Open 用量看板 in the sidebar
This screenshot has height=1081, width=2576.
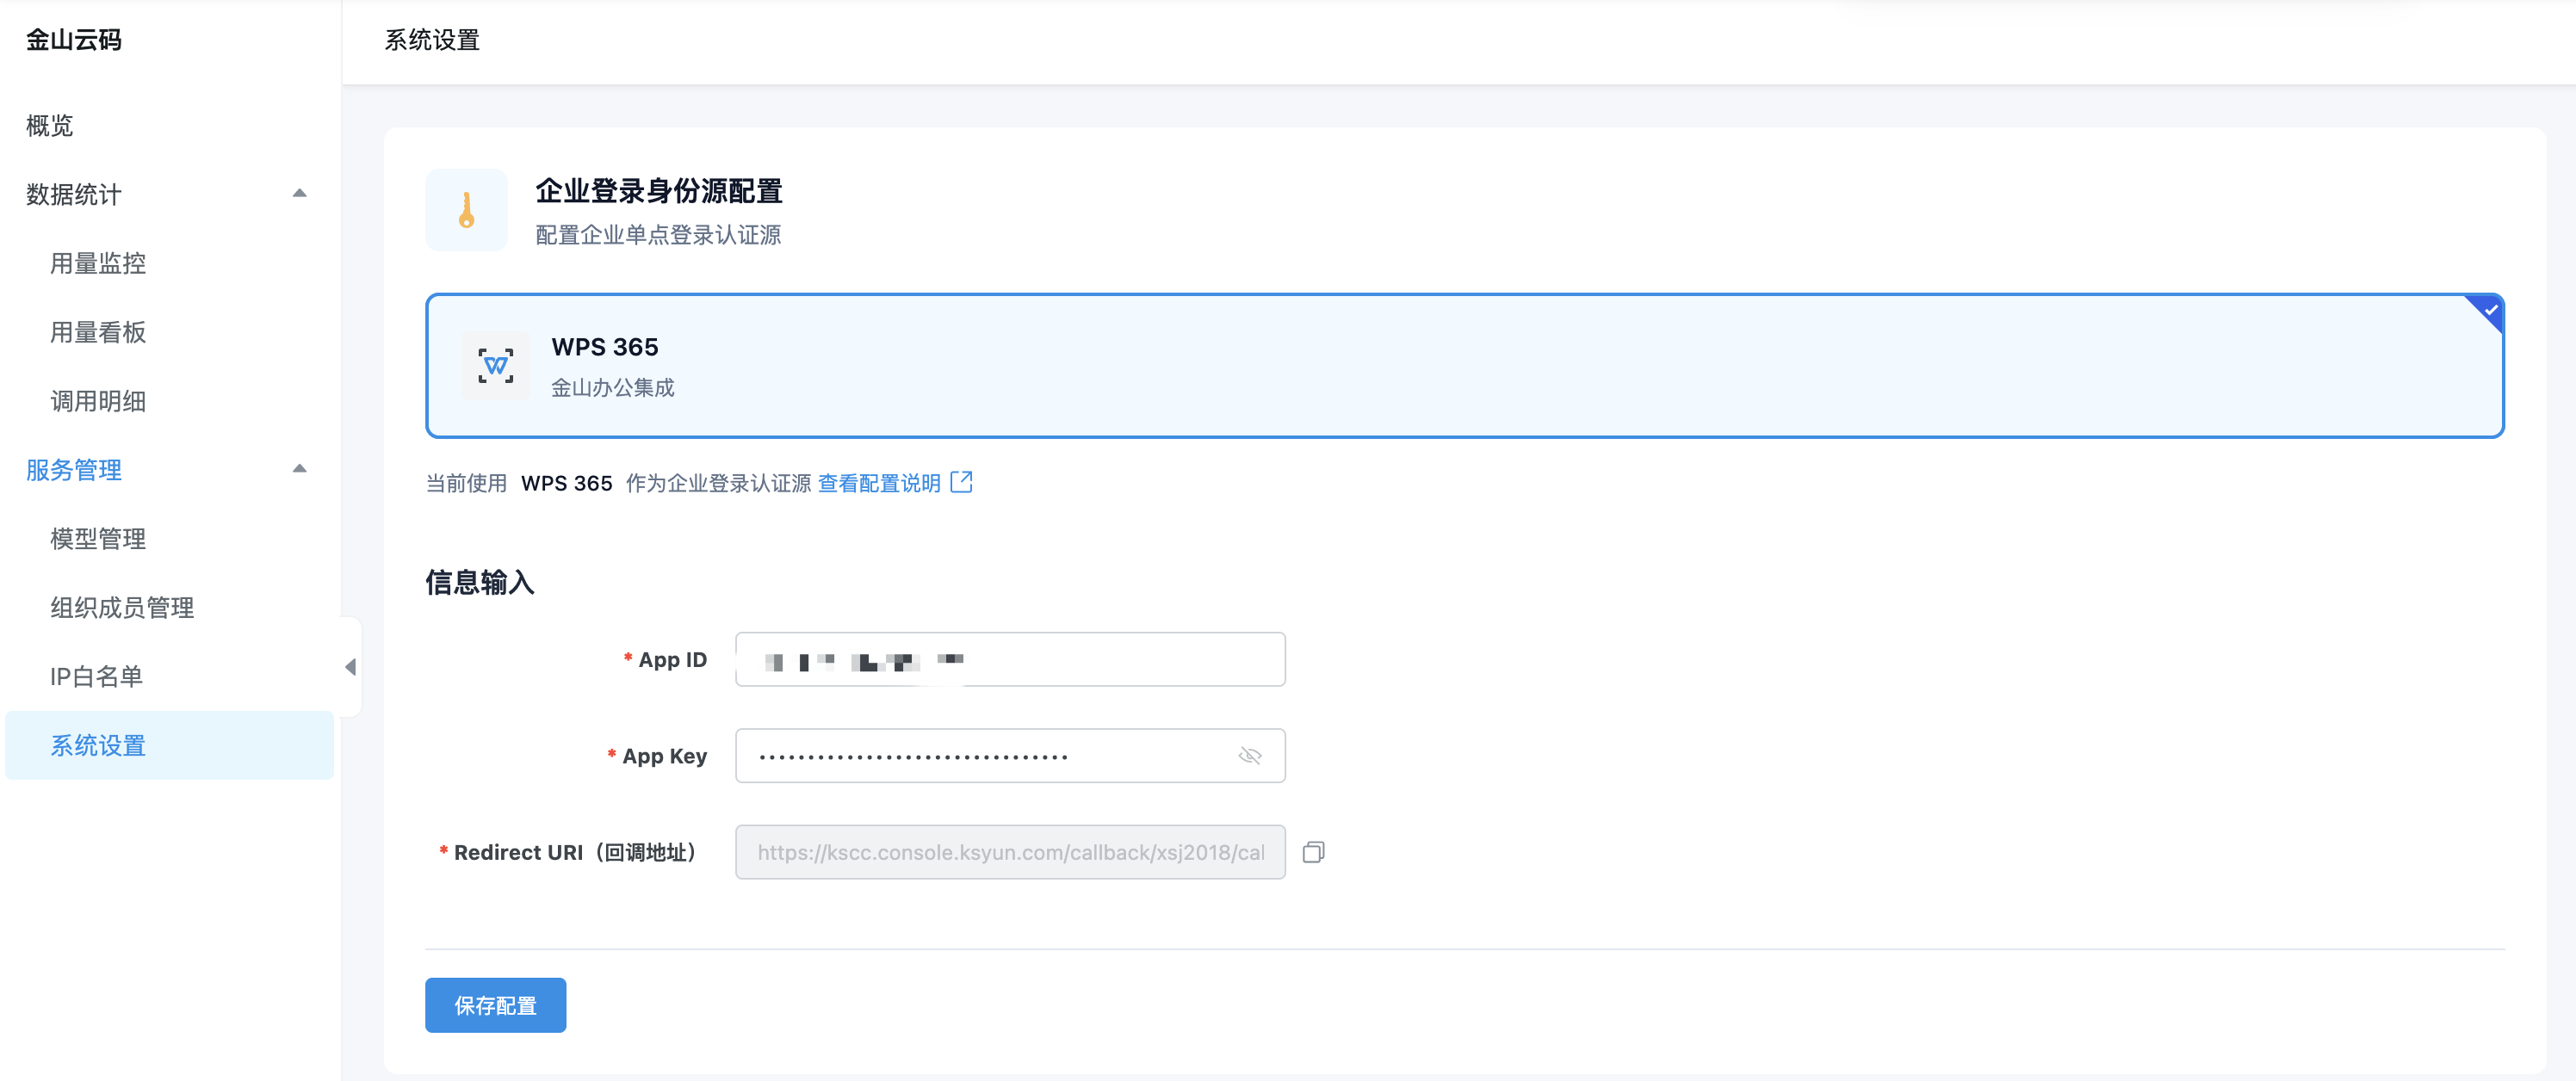click(98, 332)
